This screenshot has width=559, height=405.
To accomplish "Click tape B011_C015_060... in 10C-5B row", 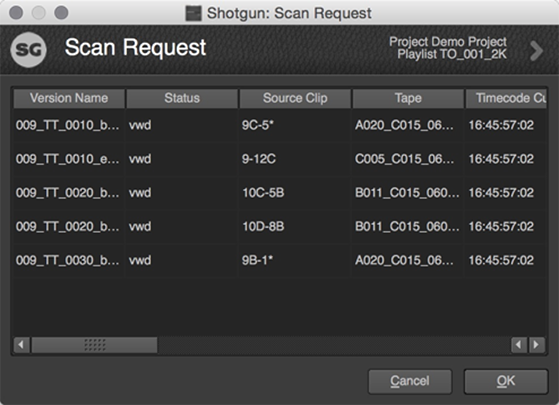I will click(x=407, y=193).
